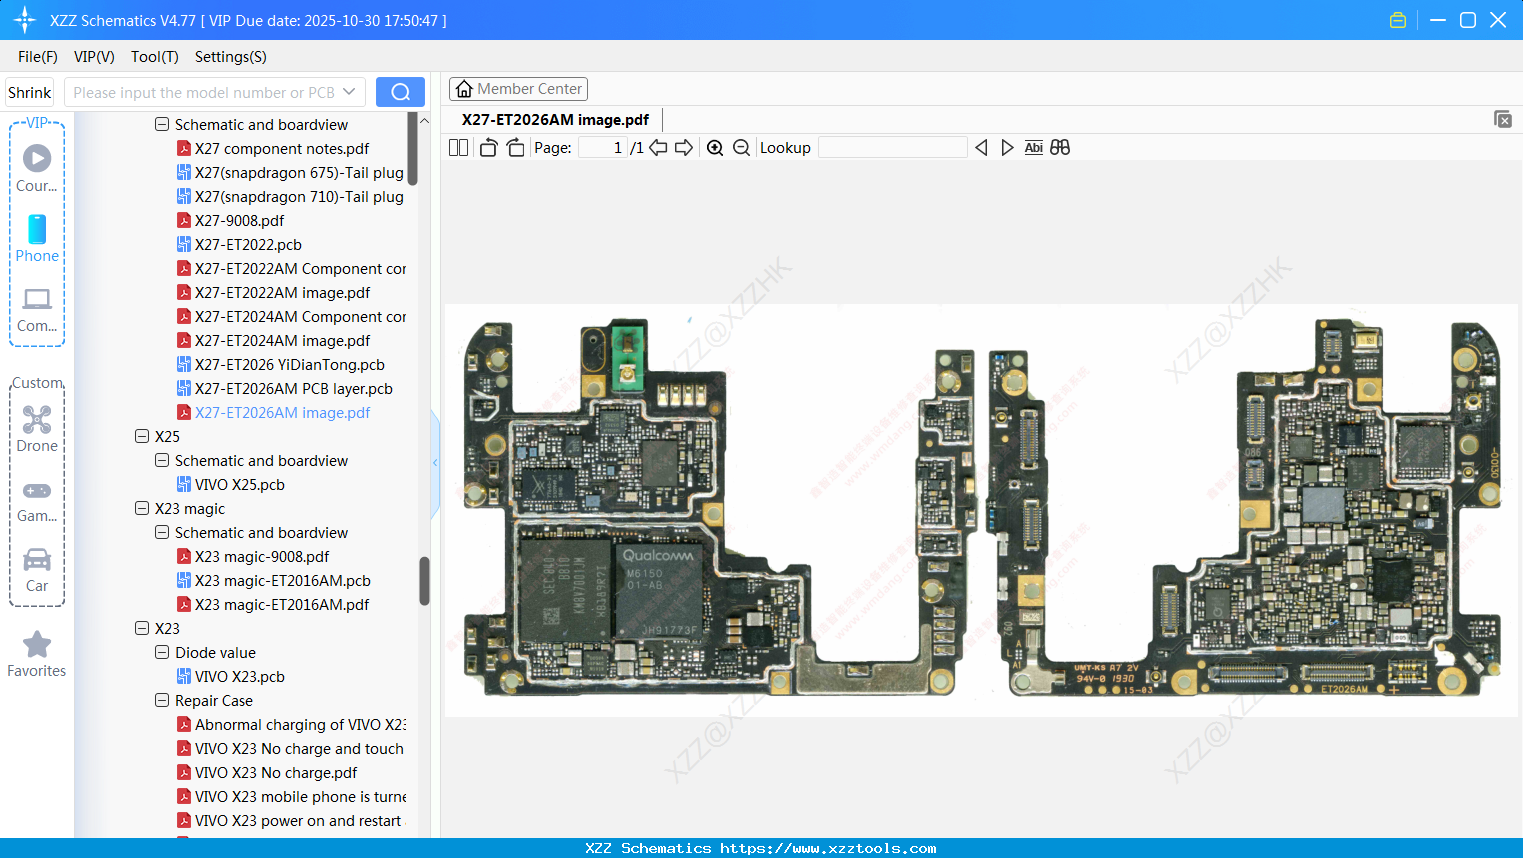Viewport: 1523px width, 858px height.
Task: Click the scroll-up arrow of file tree
Action: pos(424,121)
